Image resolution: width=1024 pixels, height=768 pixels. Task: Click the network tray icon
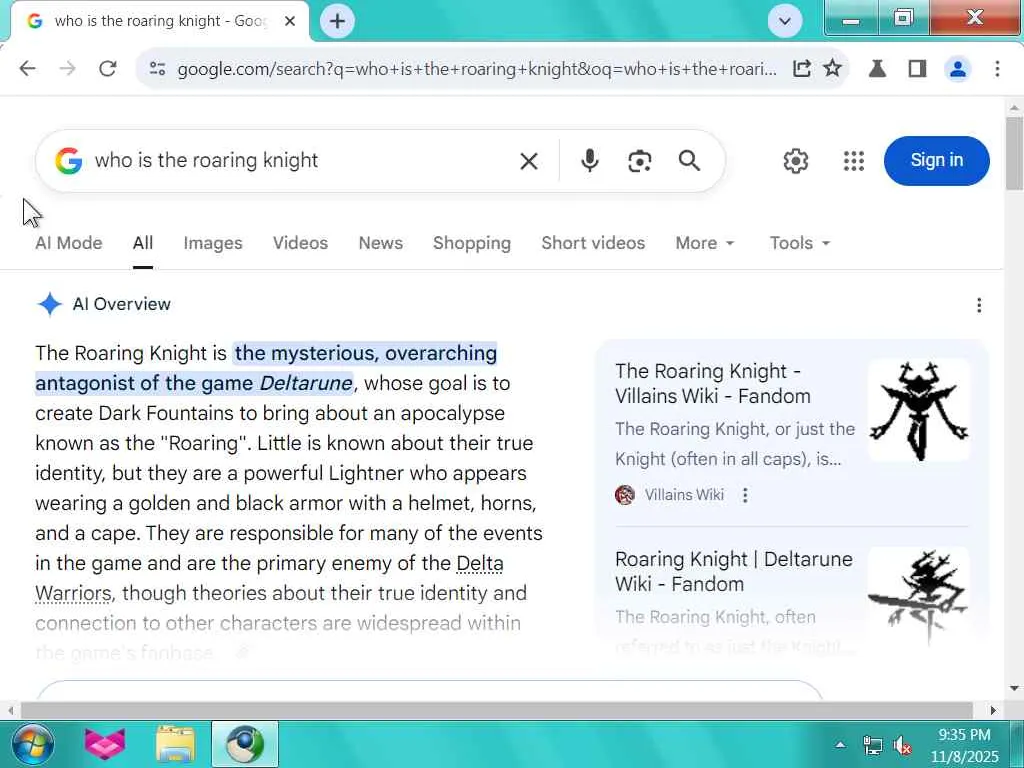(872, 745)
